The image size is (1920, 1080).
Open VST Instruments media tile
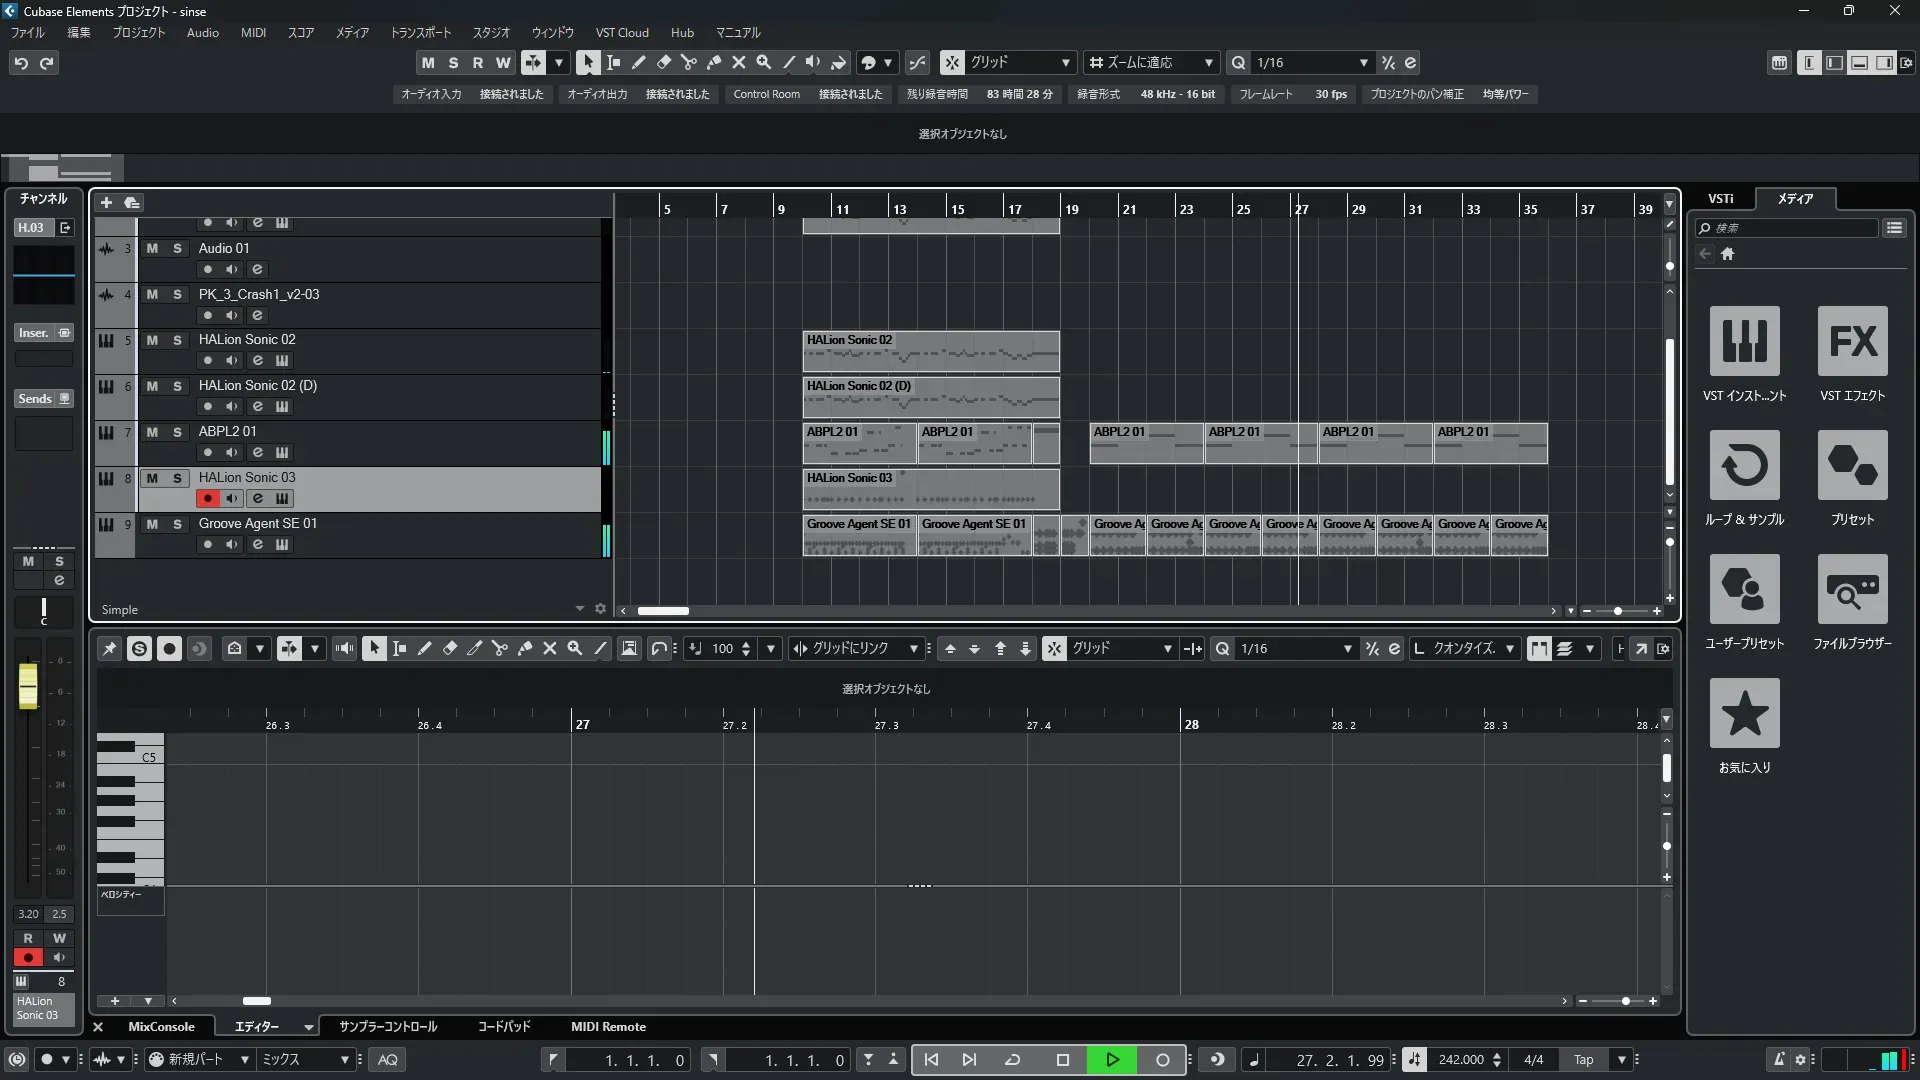pyautogui.click(x=1744, y=341)
